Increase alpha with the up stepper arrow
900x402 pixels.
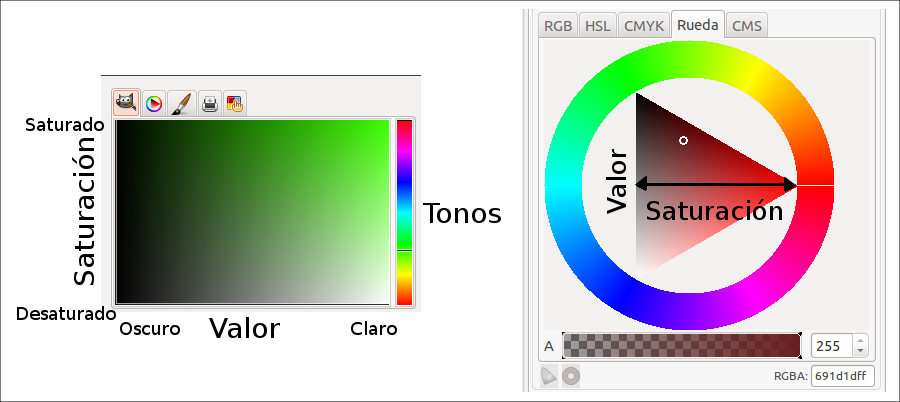pos(860,341)
